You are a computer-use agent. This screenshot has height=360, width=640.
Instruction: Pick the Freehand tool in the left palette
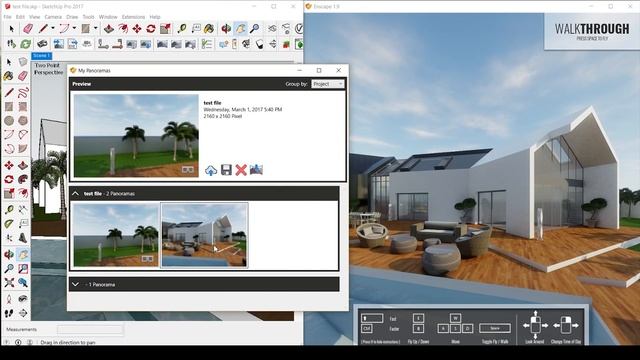coord(23,92)
